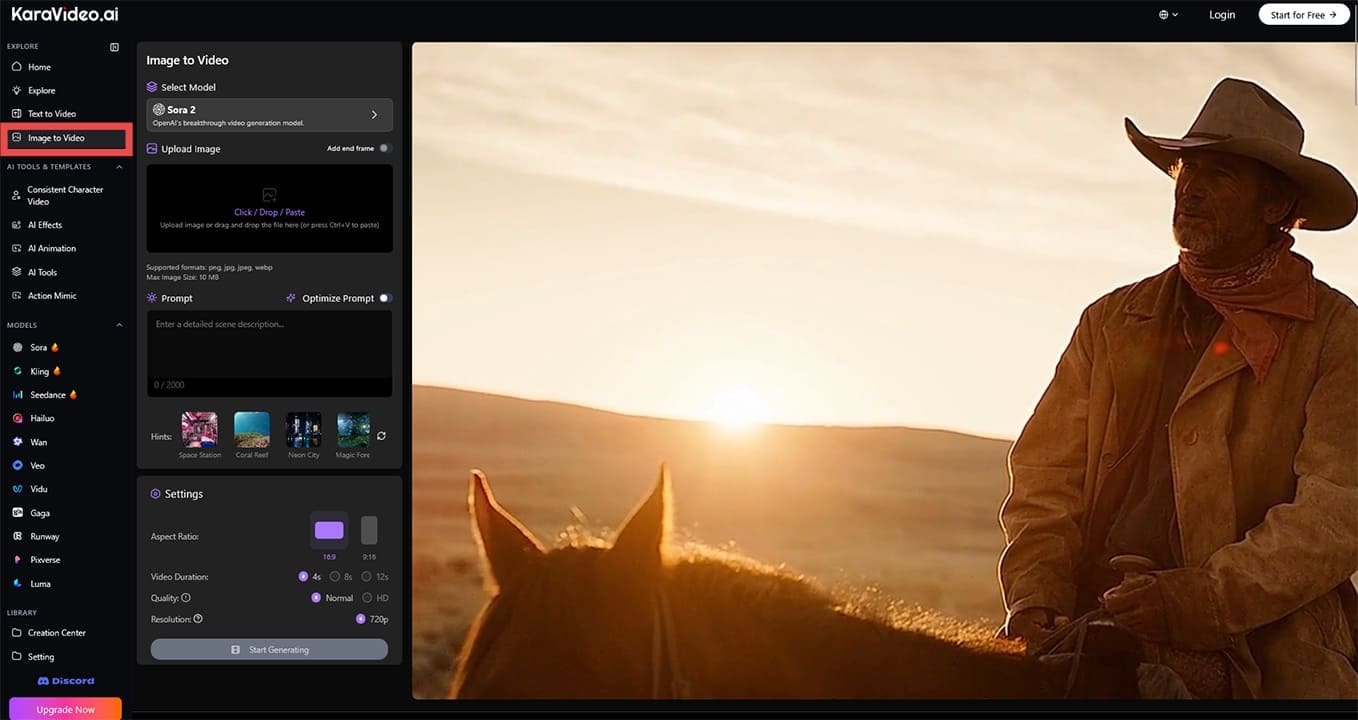Toggle the Add end frame switch
This screenshot has width=1358, height=720.
click(x=385, y=147)
